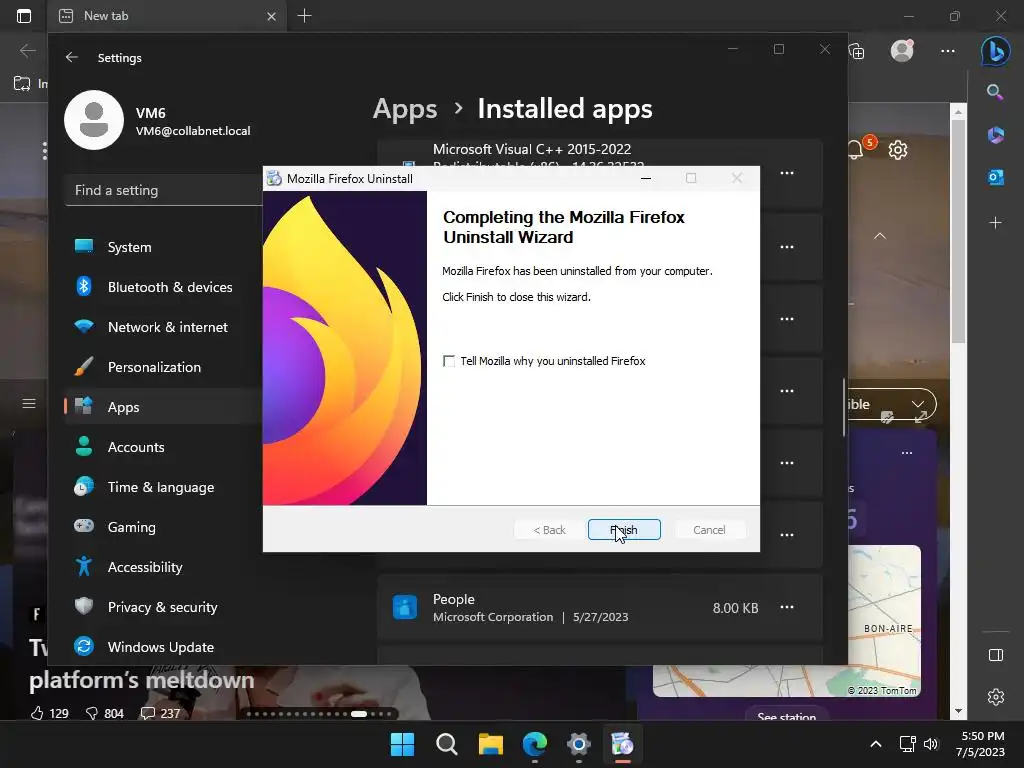Open the hamburger menu on new tab page
Image resolution: width=1024 pixels, height=768 pixels.
(x=29, y=404)
